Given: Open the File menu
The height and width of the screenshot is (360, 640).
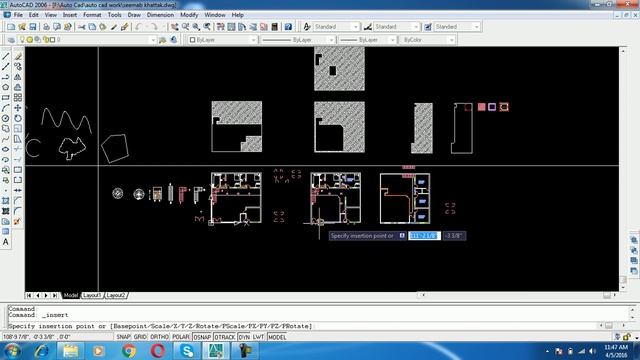Looking at the screenshot, I should (18, 15).
